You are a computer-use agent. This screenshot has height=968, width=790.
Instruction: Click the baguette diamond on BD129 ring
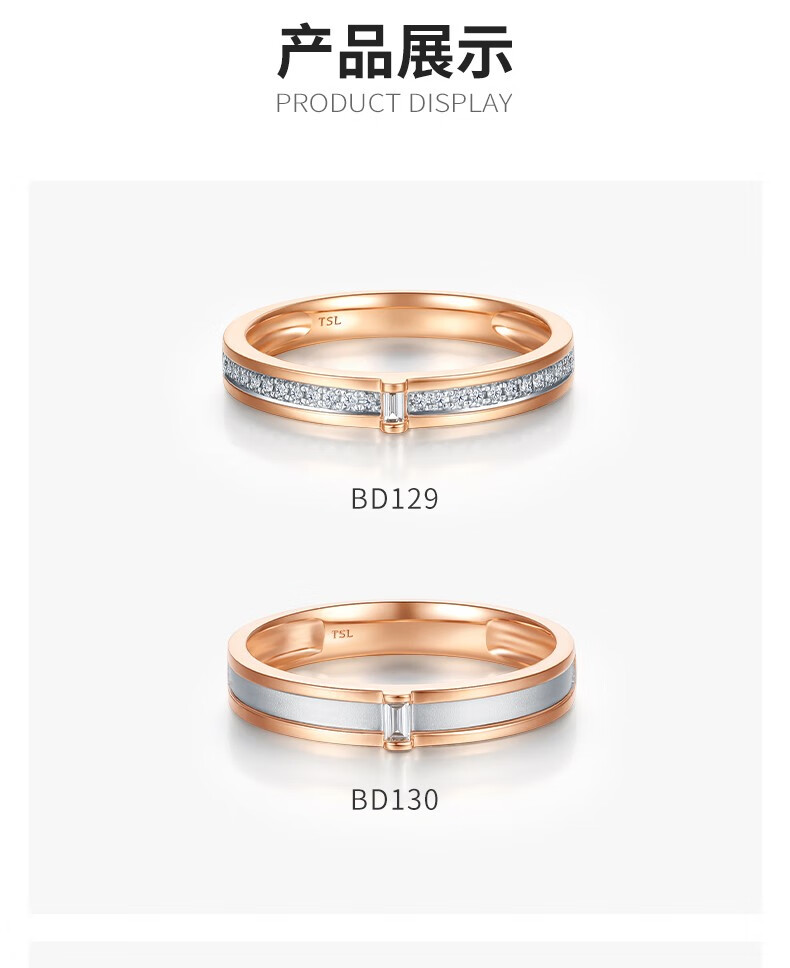click(394, 406)
